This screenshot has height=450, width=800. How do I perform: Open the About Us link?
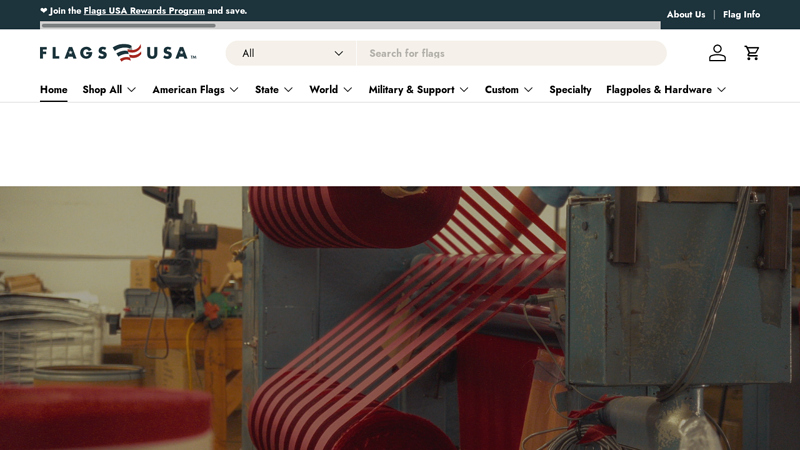point(686,14)
